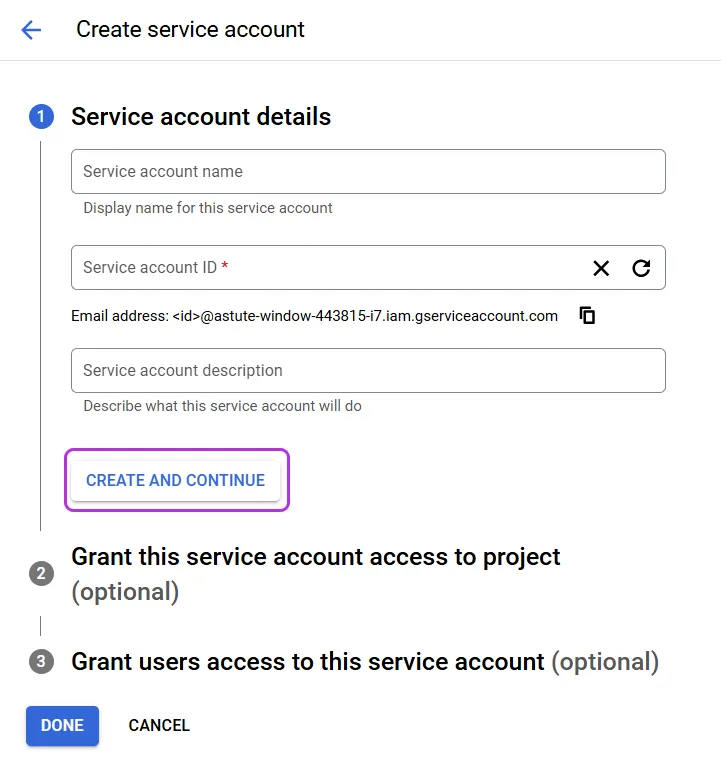The height and width of the screenshot is (764, 721).
Task: Copy the service account email address
Action: 588,316
